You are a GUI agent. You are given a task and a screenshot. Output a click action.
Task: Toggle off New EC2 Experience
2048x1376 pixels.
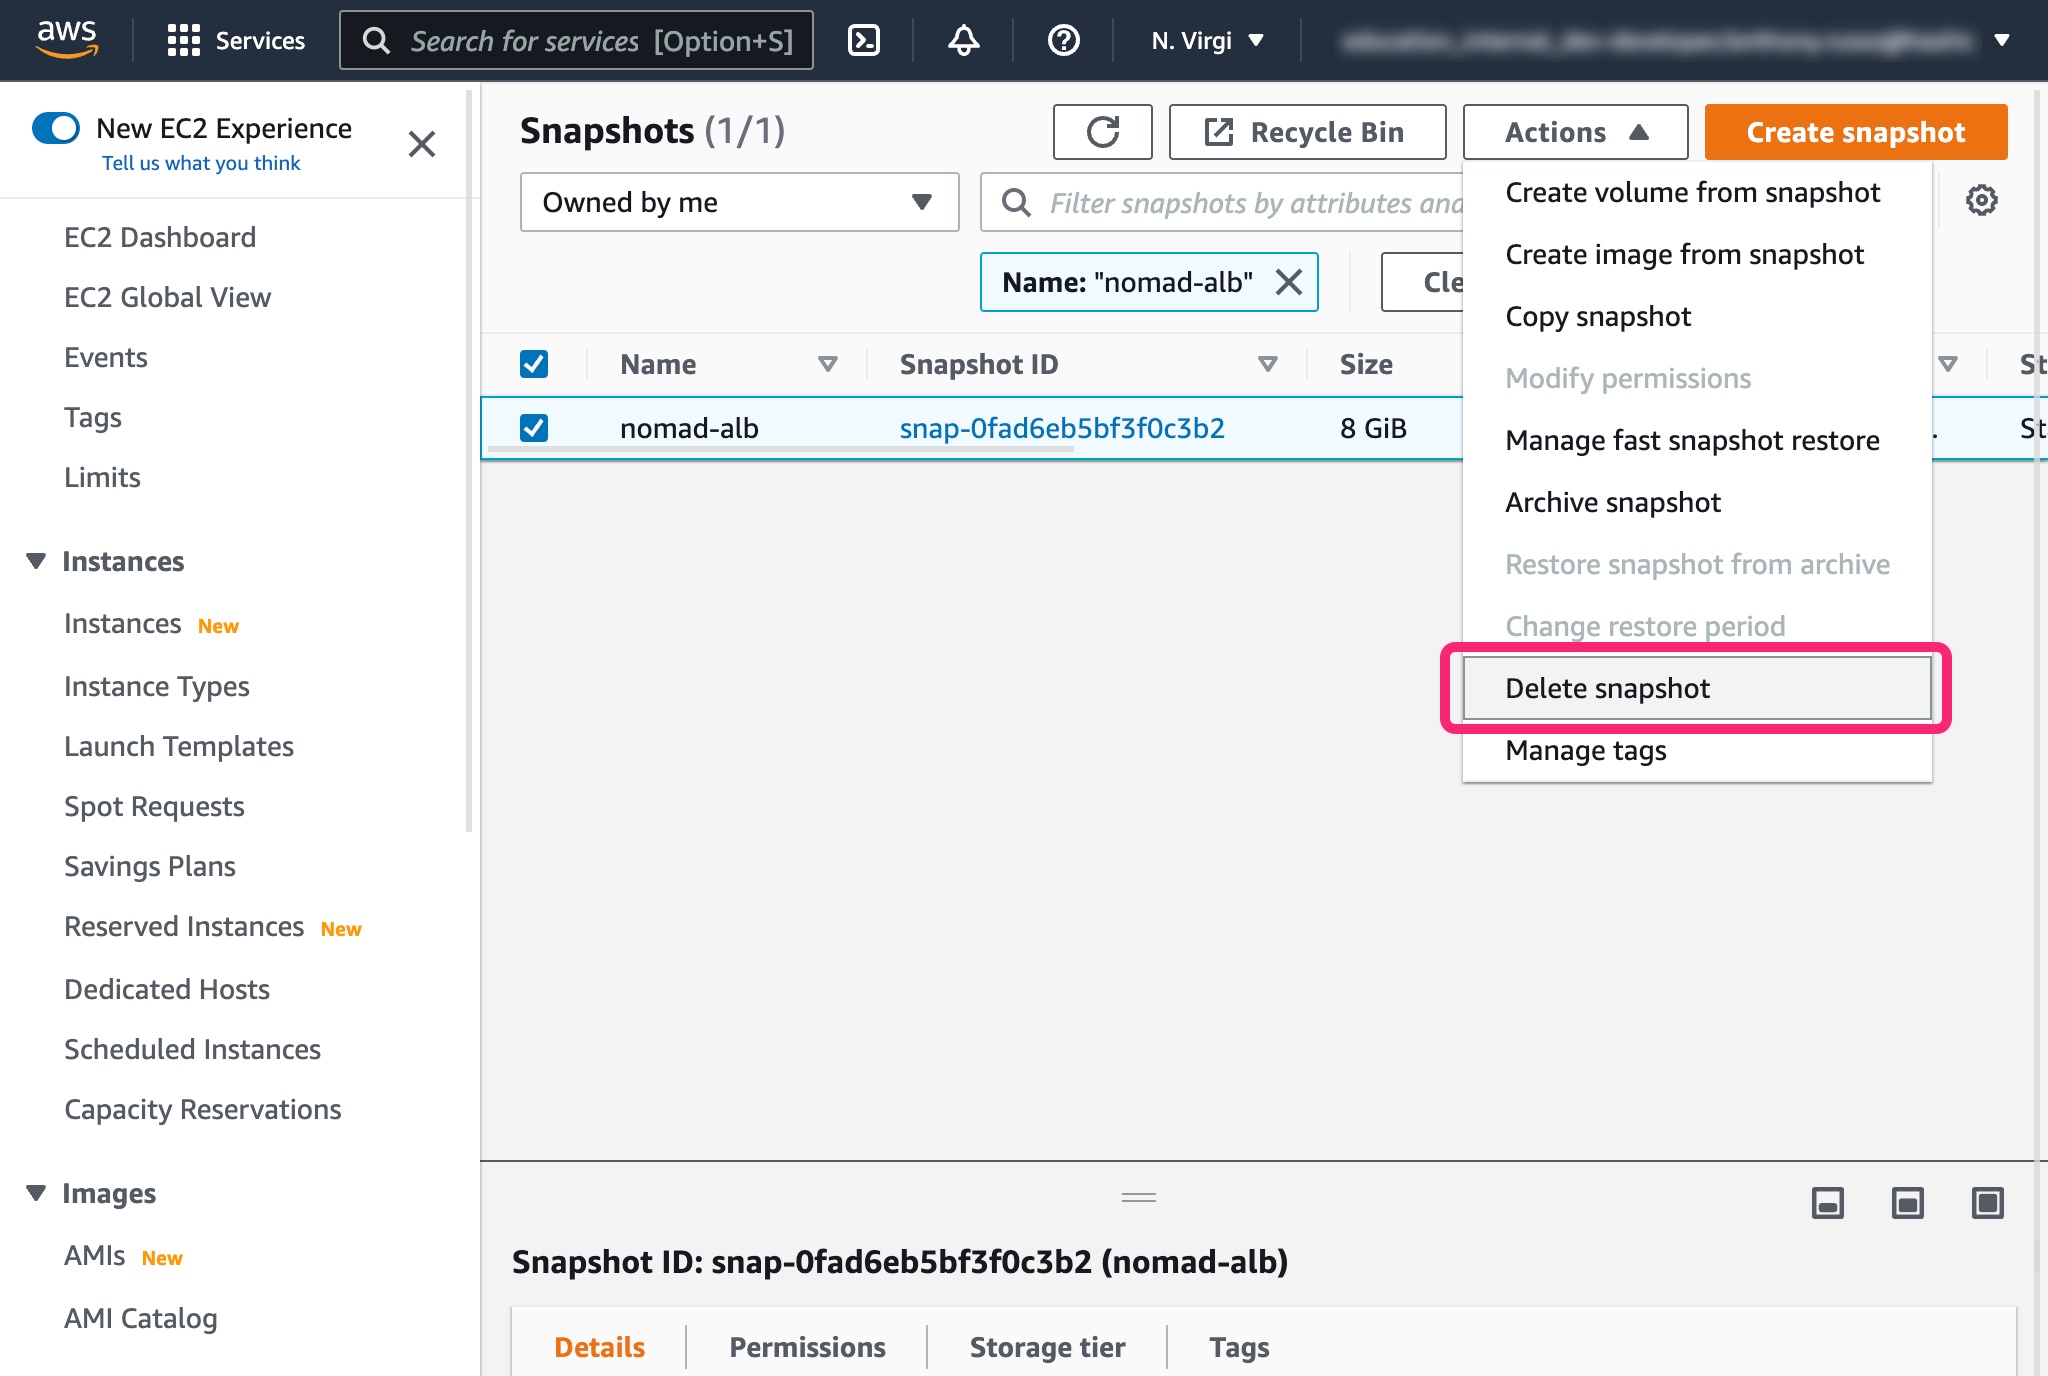coord(56,128)
